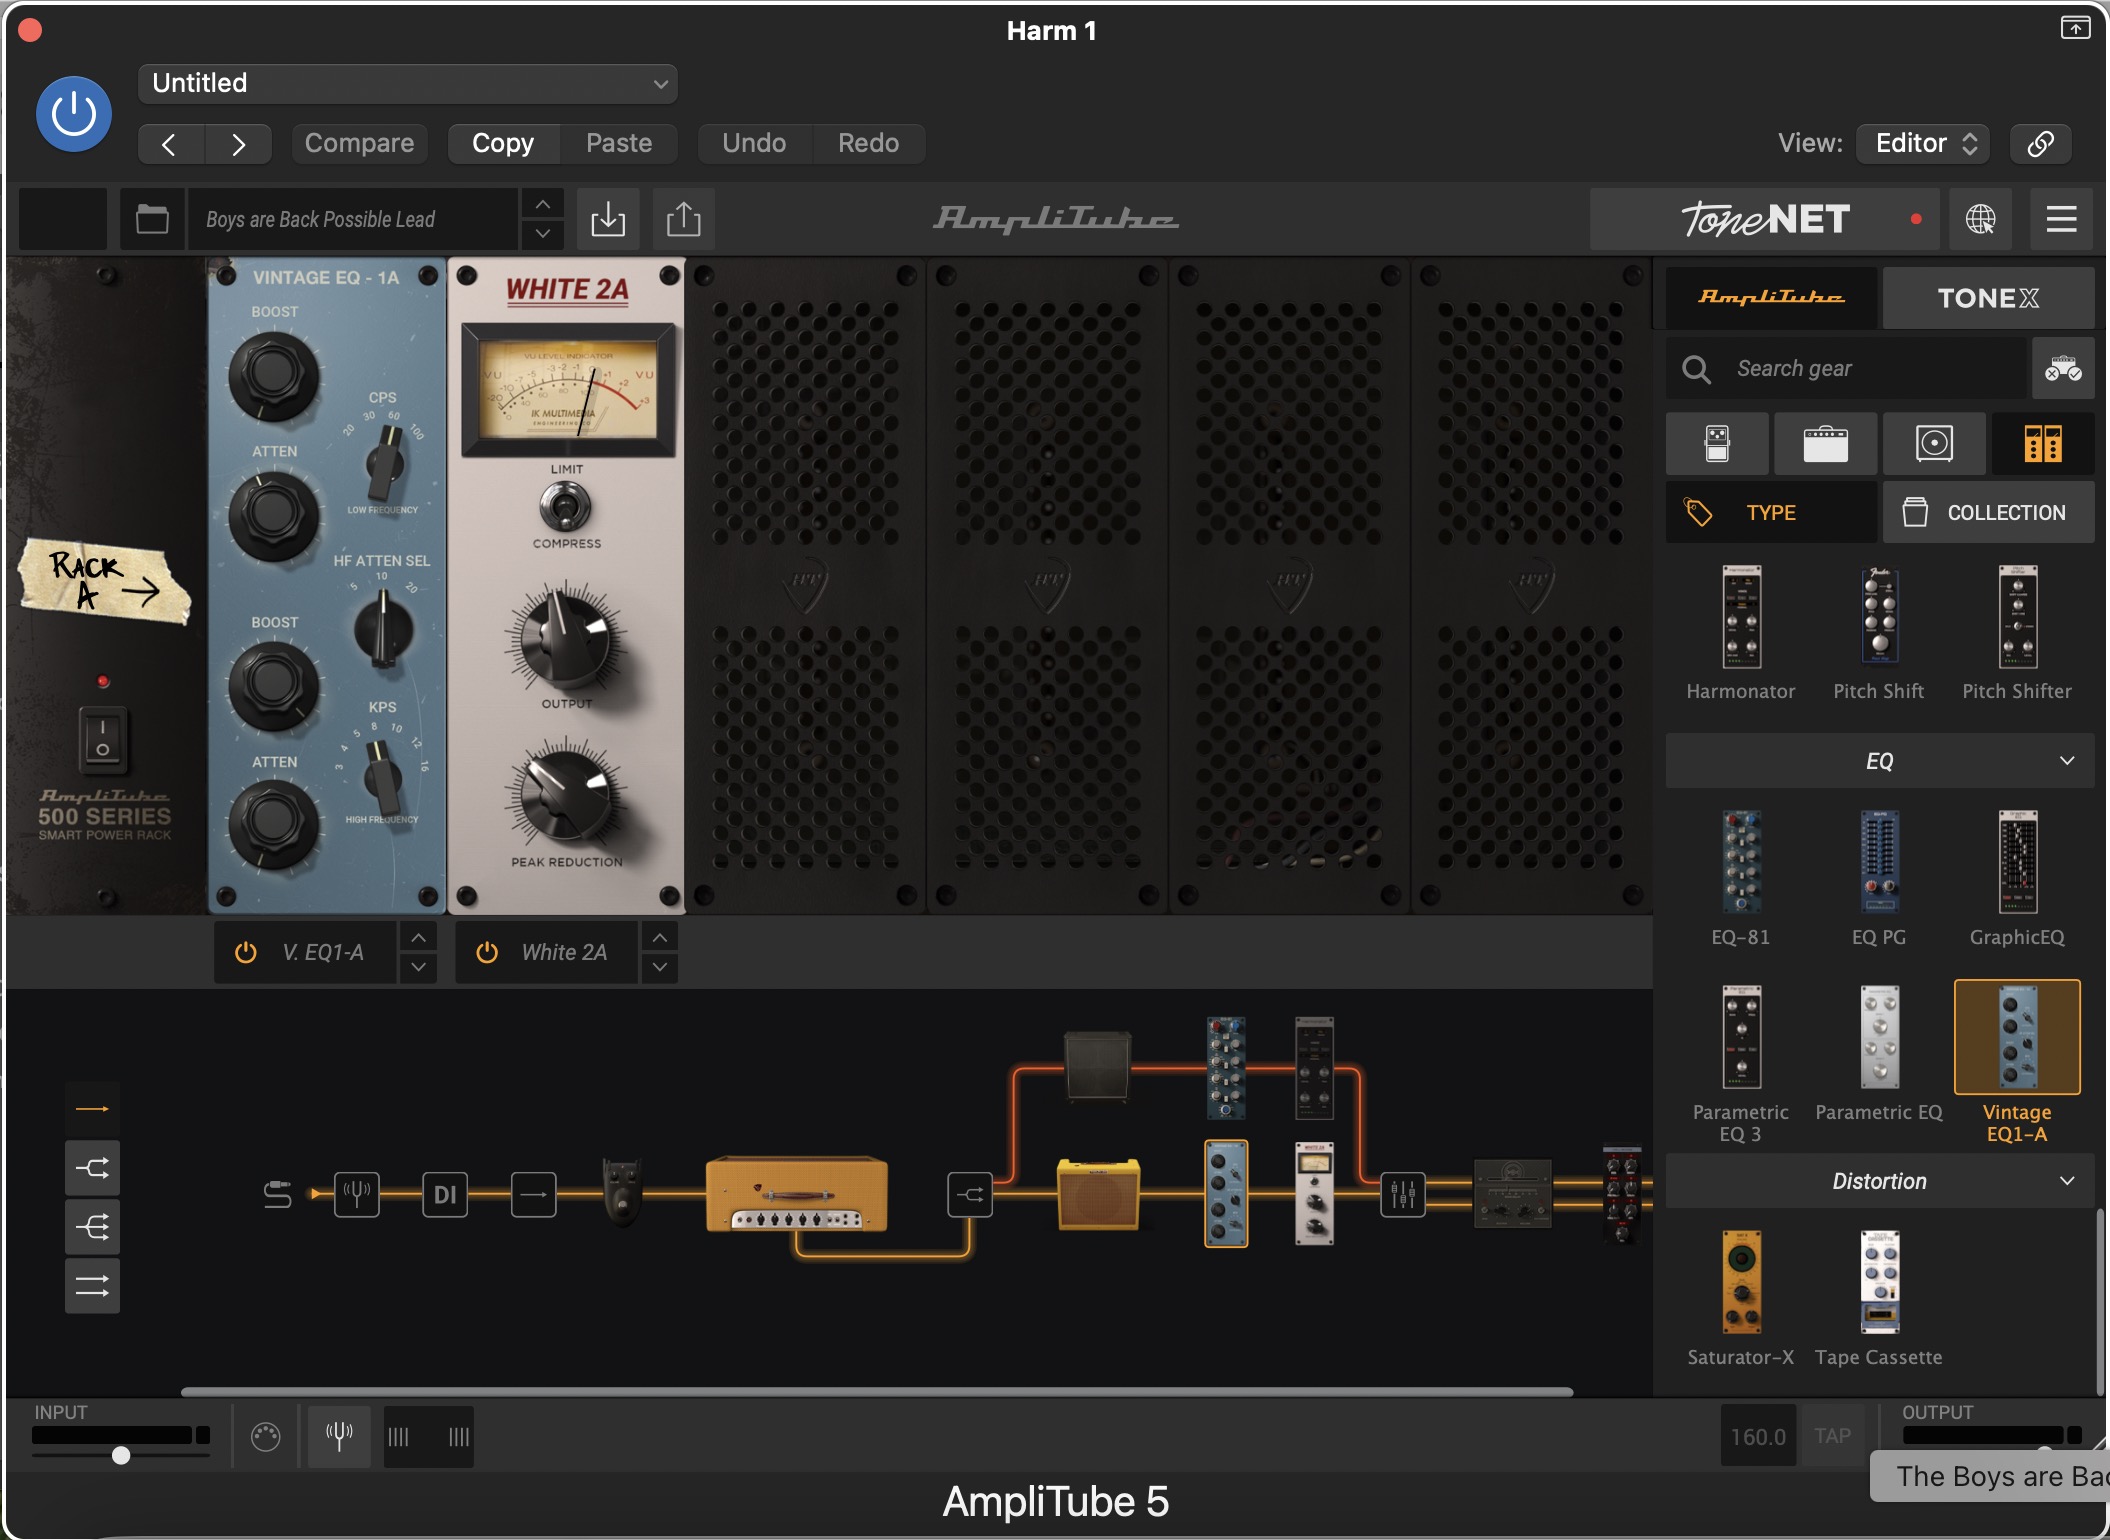Select the Parametric EQ 3 module

(1741, 1065)
